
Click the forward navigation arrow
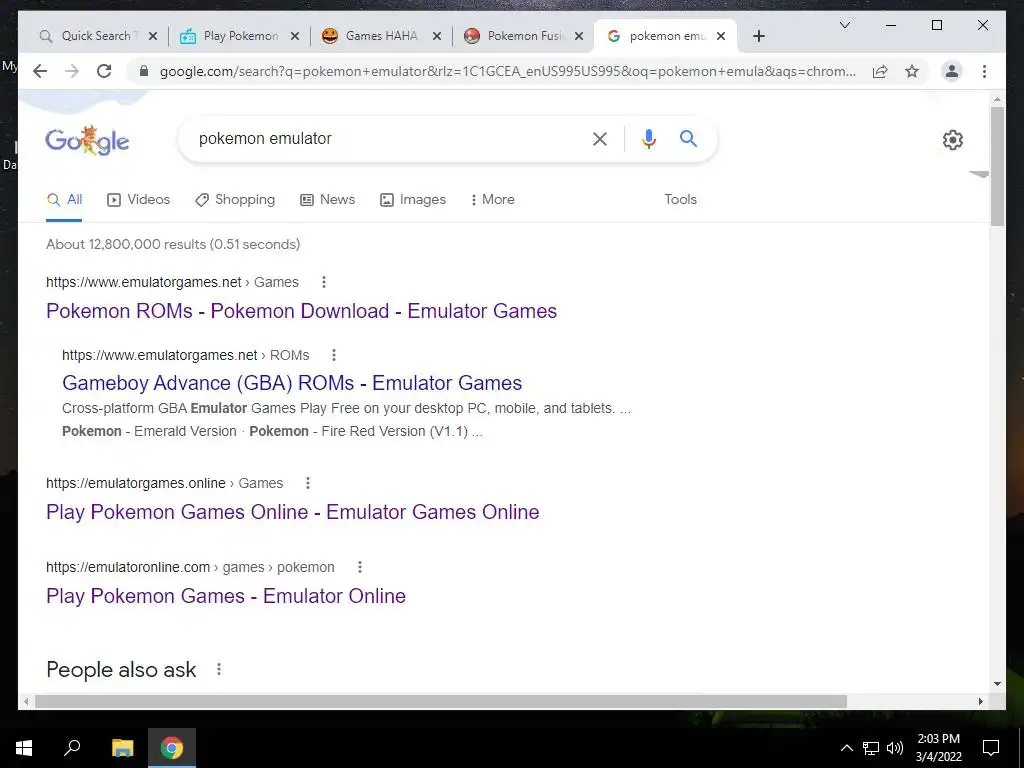tap(72, 71)
